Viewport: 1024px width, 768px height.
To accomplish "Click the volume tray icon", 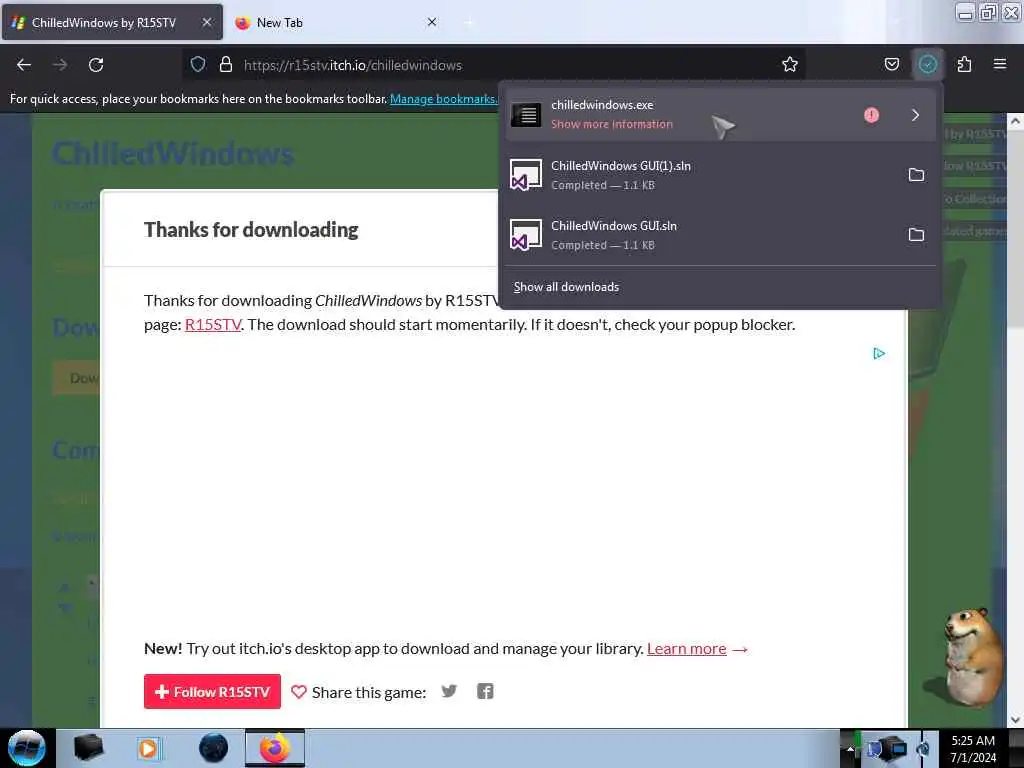I will click(923, 748).
